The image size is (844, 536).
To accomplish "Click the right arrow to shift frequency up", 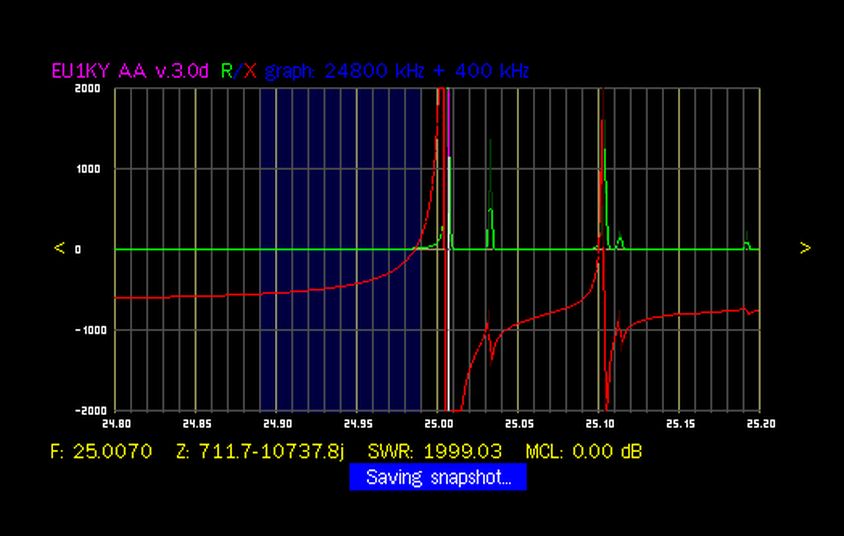I will tap(806, 248).
